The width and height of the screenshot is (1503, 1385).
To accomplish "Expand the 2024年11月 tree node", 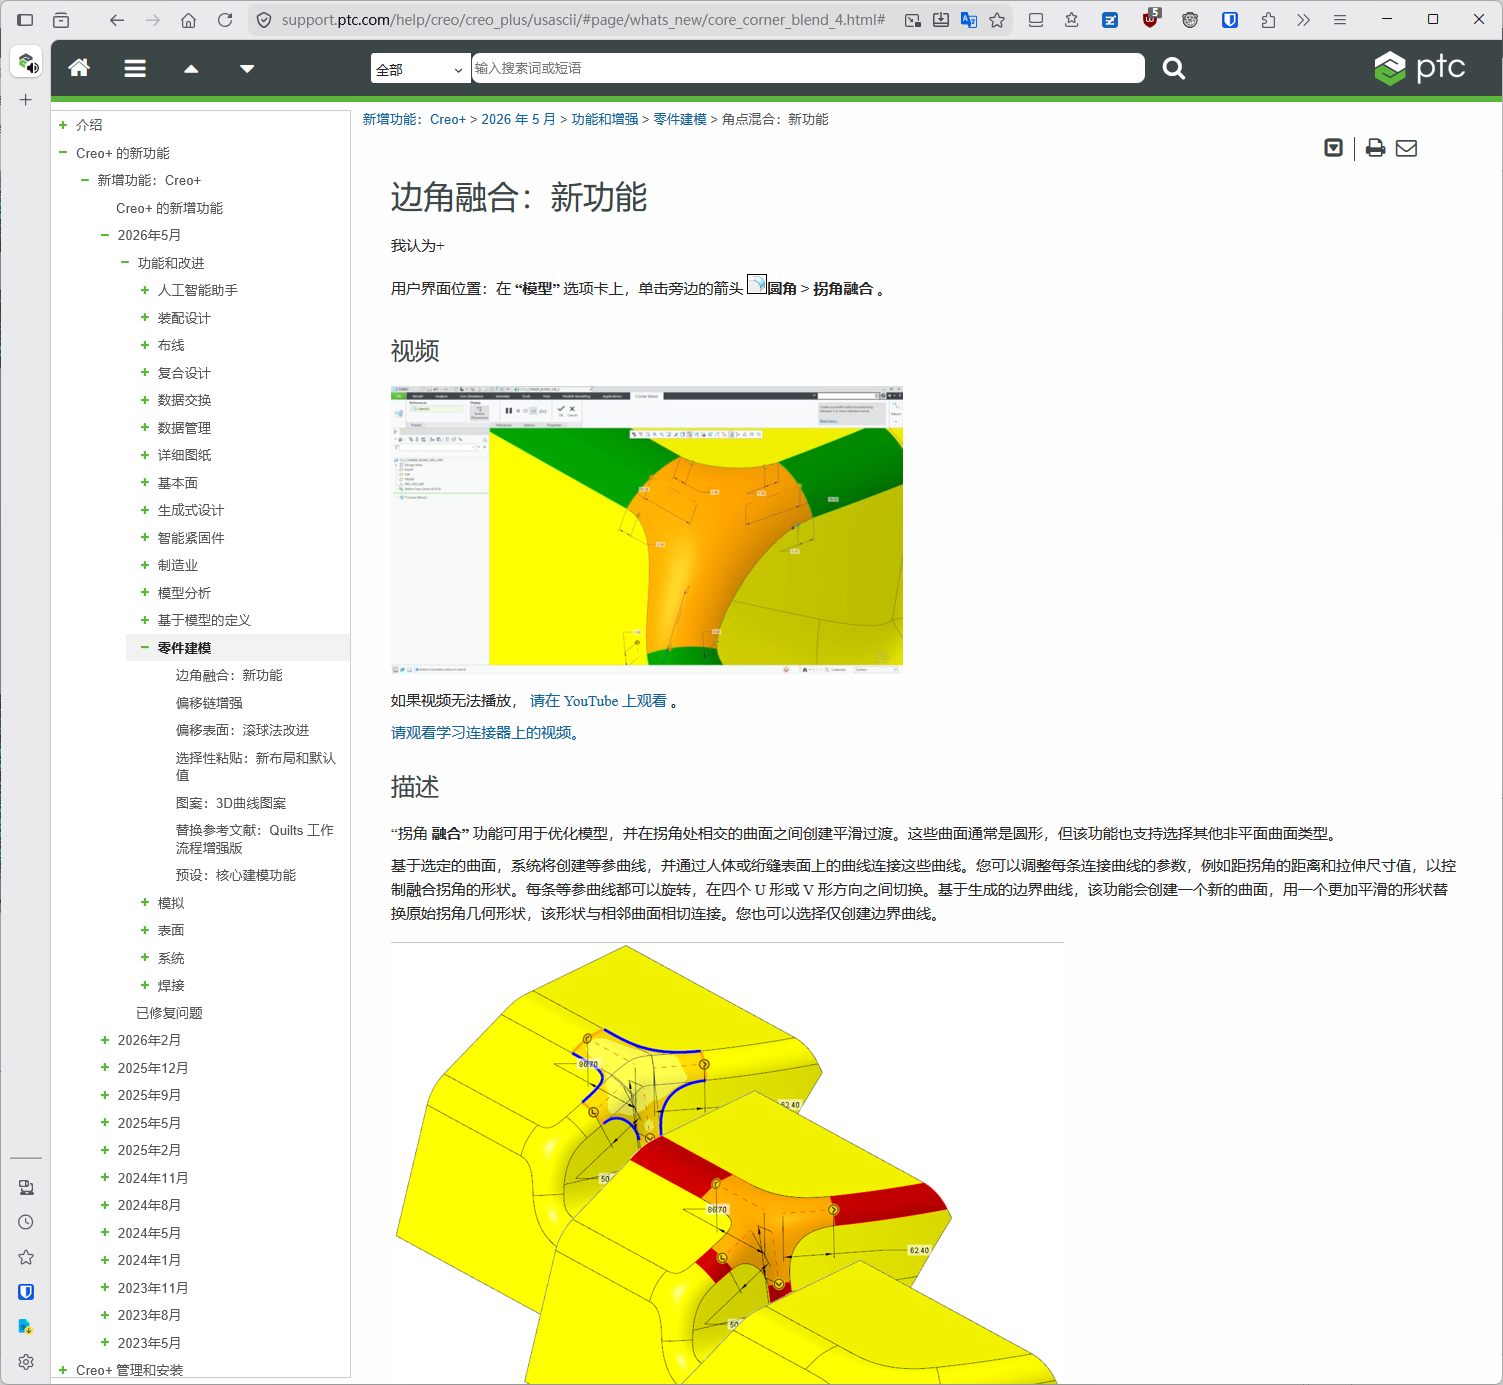I will click(x=105, y=1178).
